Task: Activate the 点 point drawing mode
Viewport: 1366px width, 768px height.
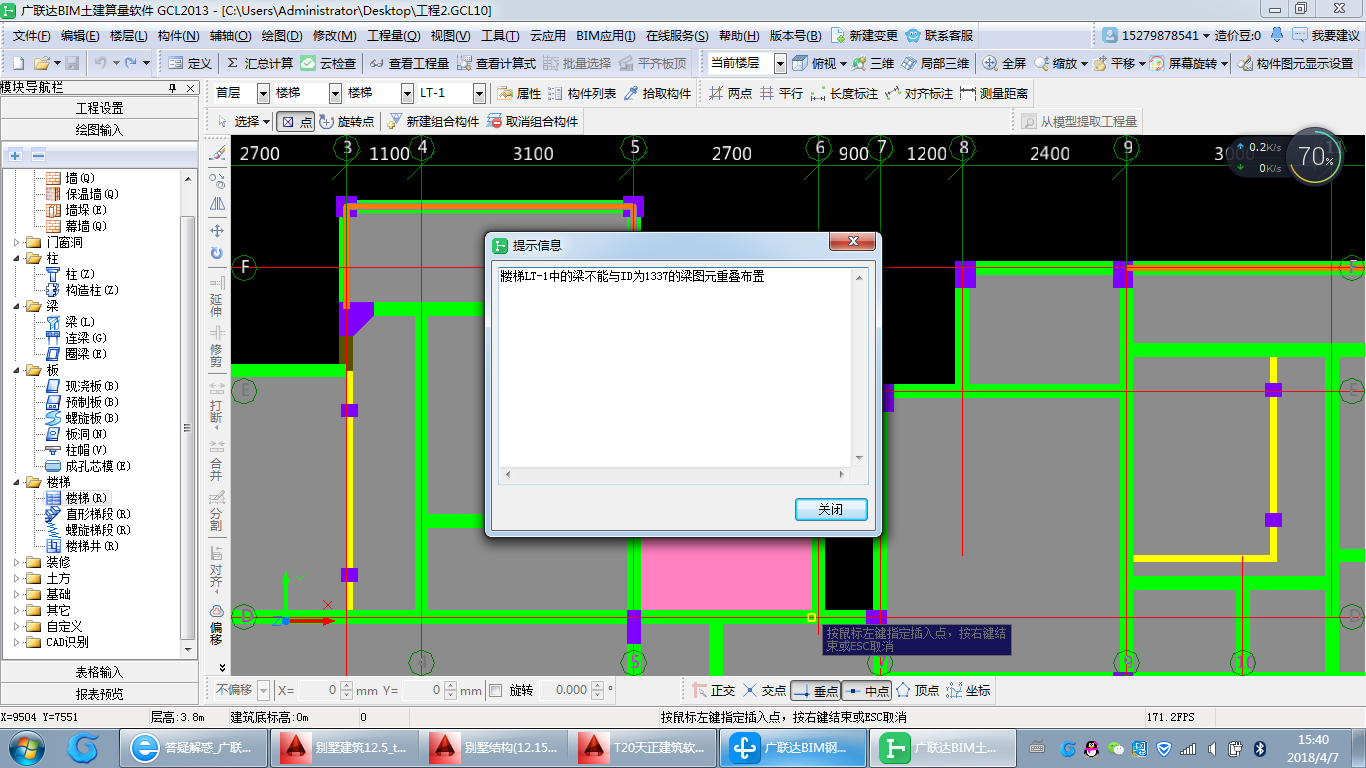Action: coord(296,121)
